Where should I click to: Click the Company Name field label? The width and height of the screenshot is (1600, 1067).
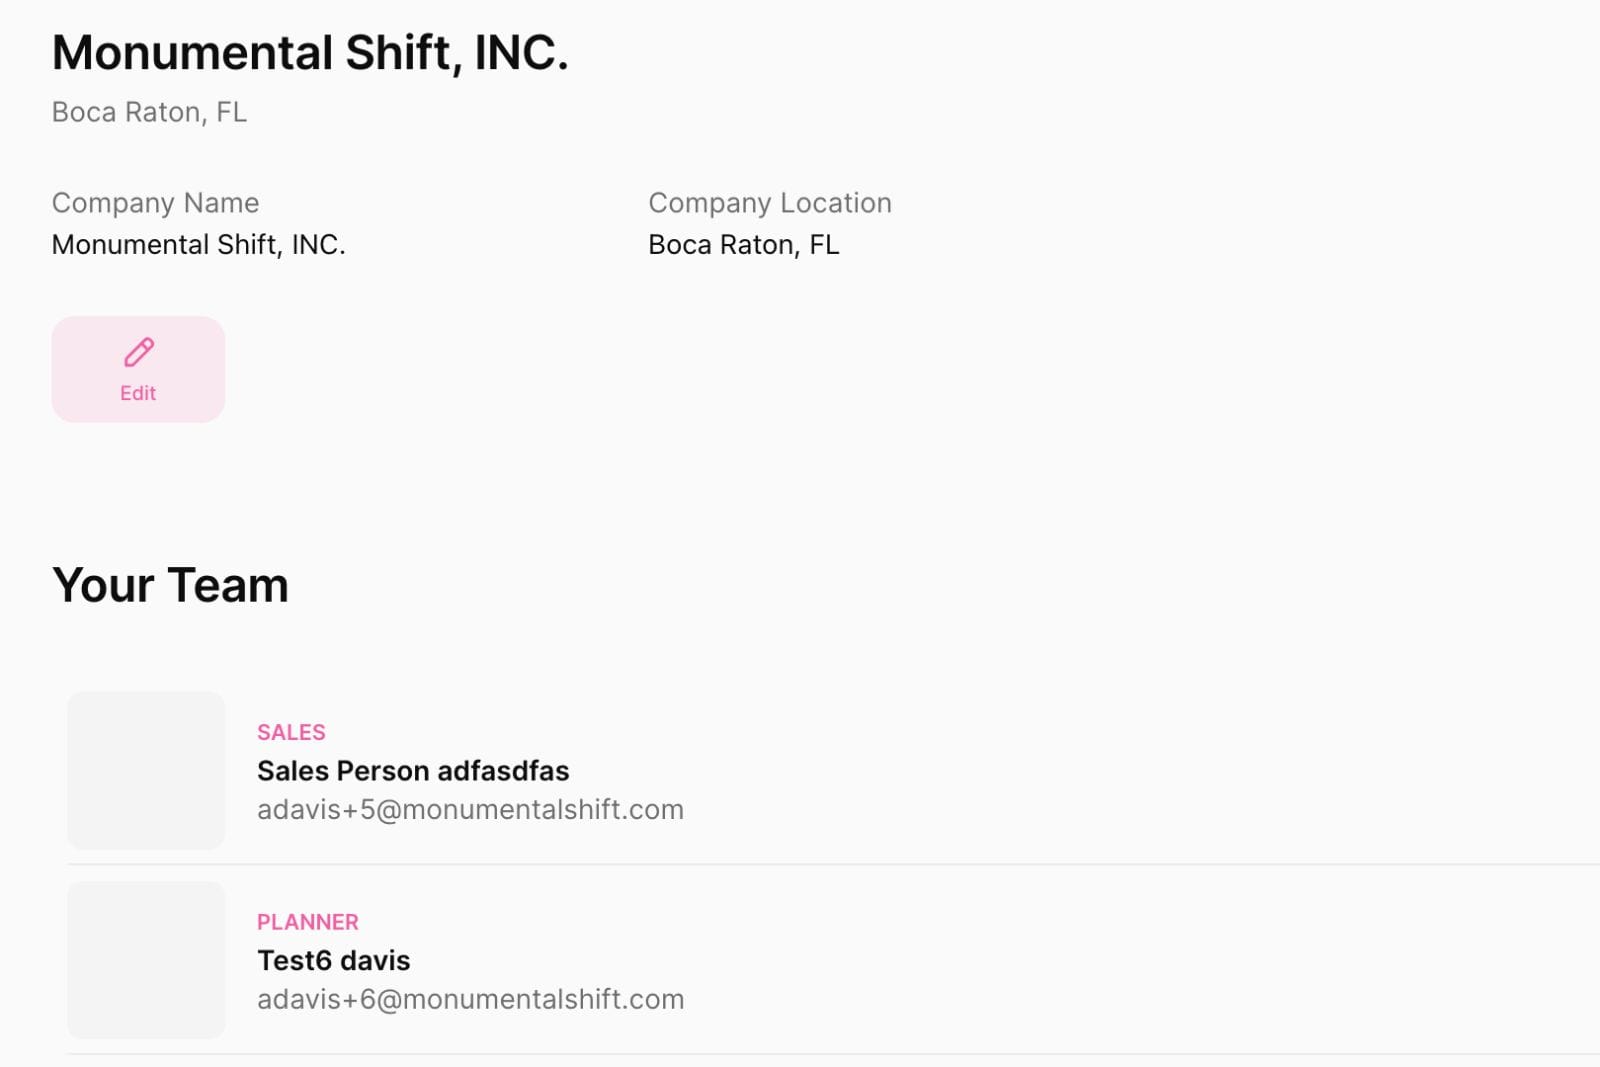tap(155, 203)
